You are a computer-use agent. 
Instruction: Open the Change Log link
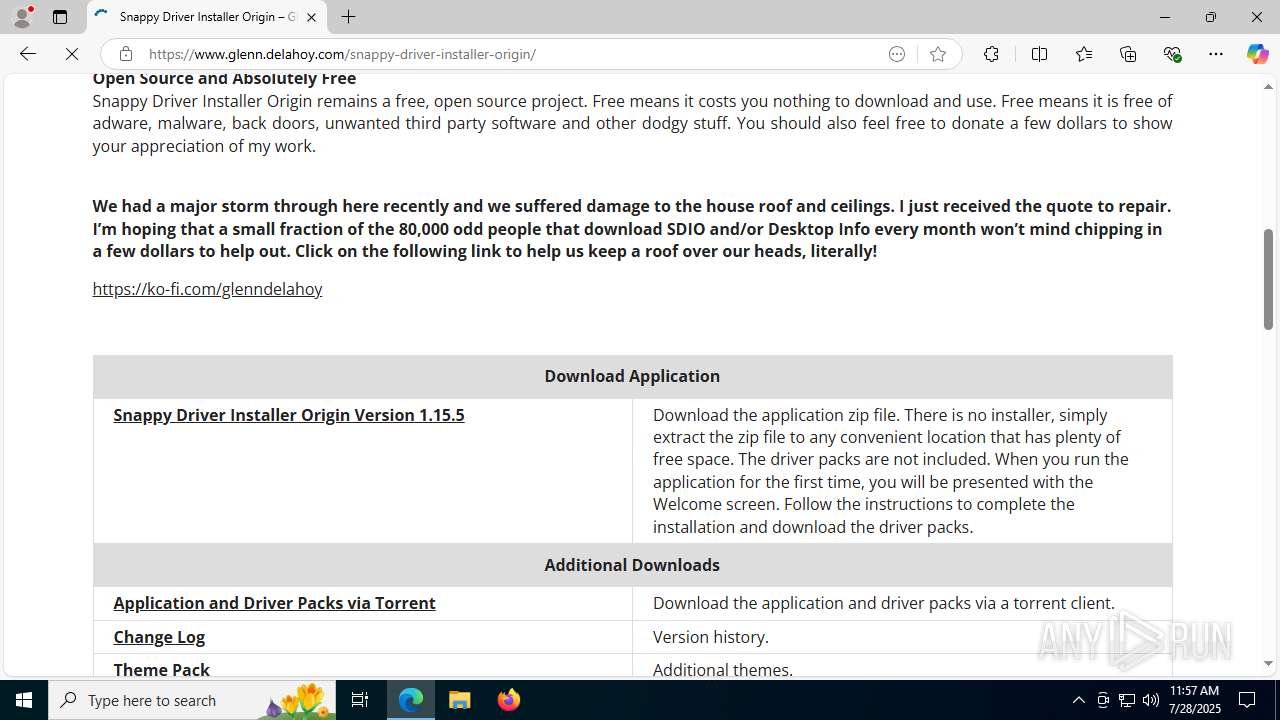coord(159,637)
